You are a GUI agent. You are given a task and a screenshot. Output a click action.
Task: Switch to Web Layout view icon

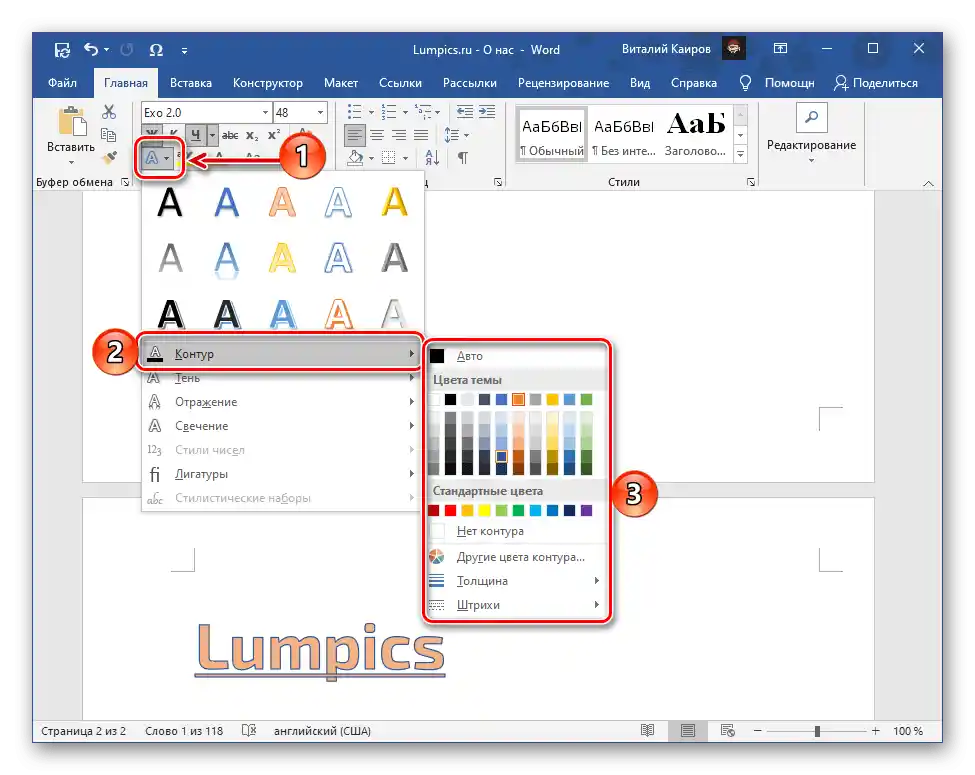click(x=727, y=730)
